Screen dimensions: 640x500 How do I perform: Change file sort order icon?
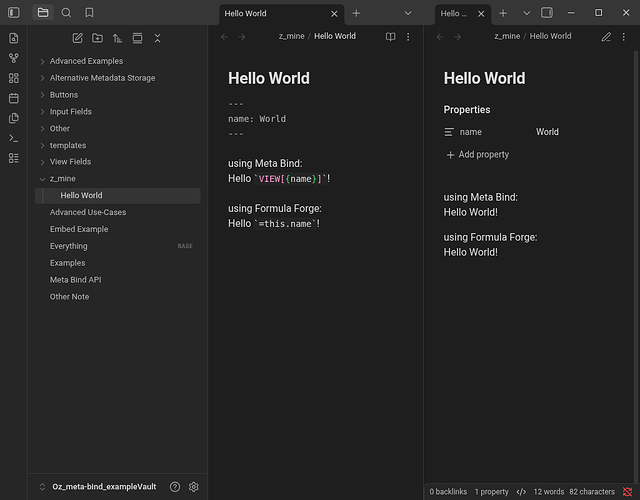(117, 38)
